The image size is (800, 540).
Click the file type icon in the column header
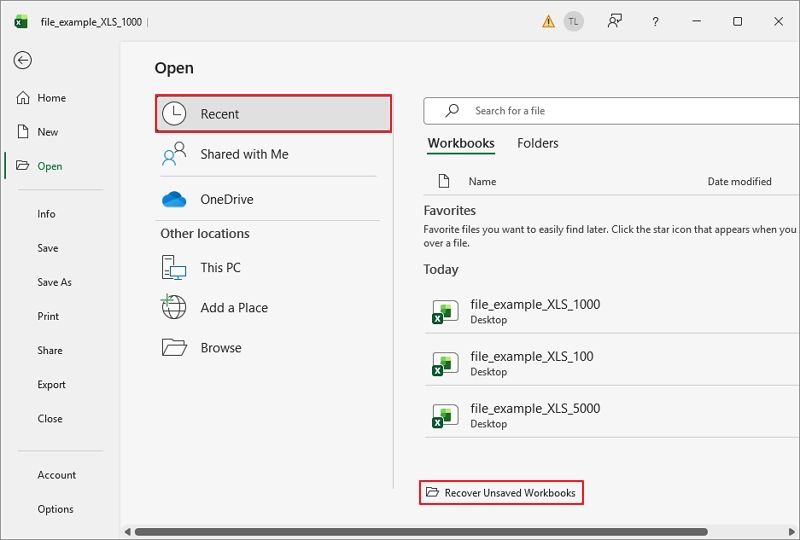(444, 181)
